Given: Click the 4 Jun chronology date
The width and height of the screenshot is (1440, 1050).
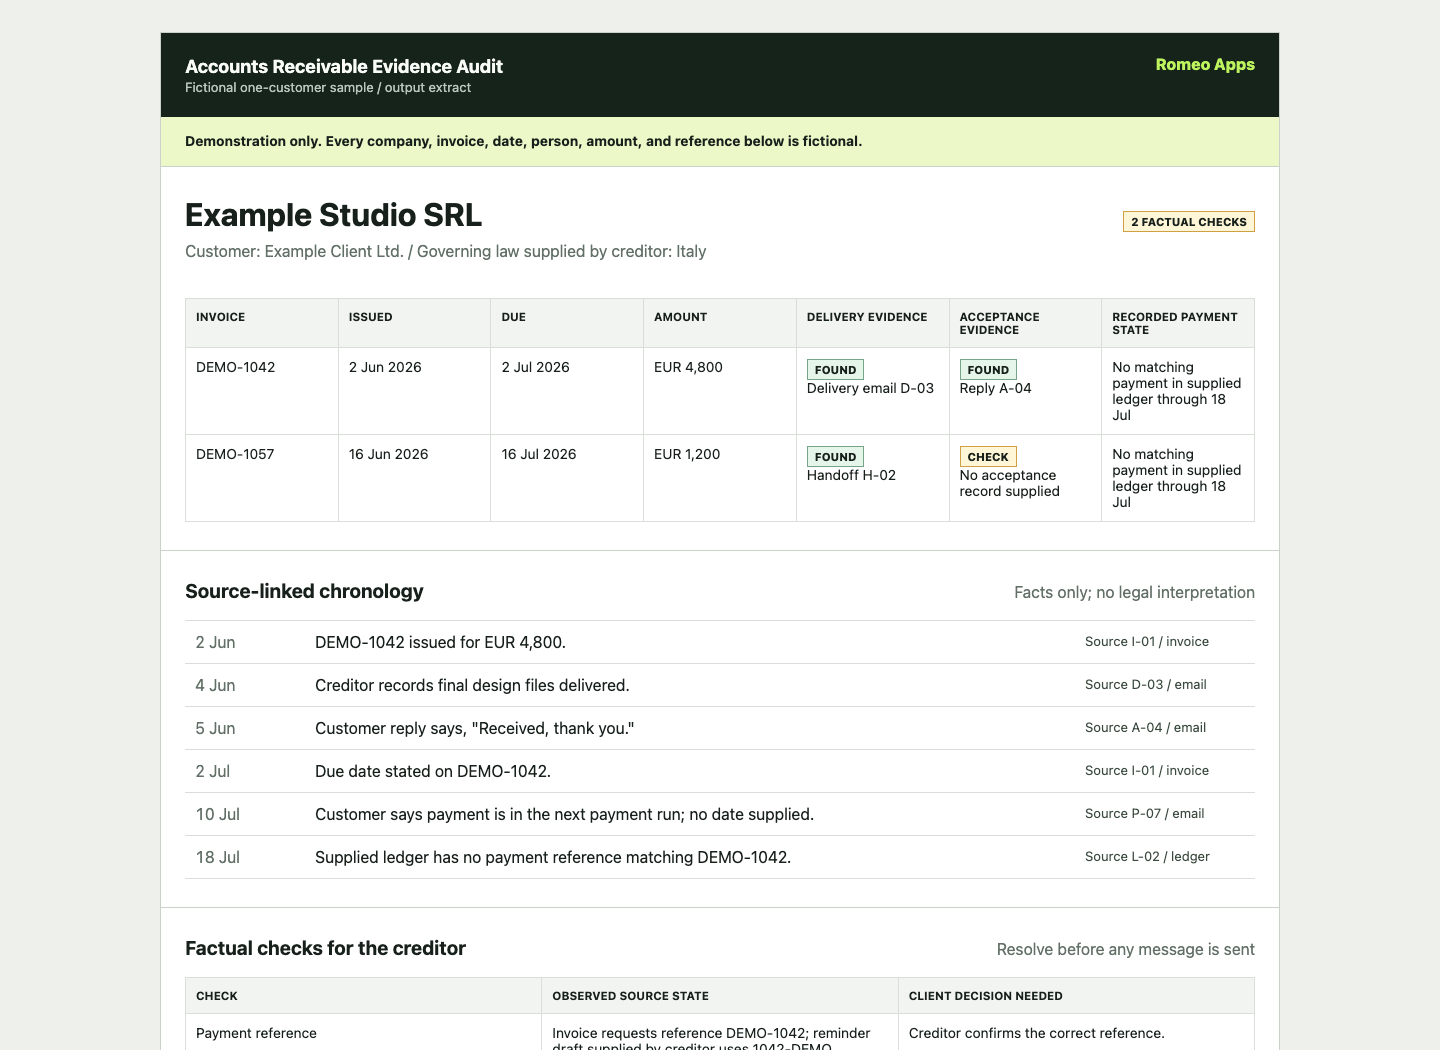Looking at the screenshot, I should coord(215,685).
